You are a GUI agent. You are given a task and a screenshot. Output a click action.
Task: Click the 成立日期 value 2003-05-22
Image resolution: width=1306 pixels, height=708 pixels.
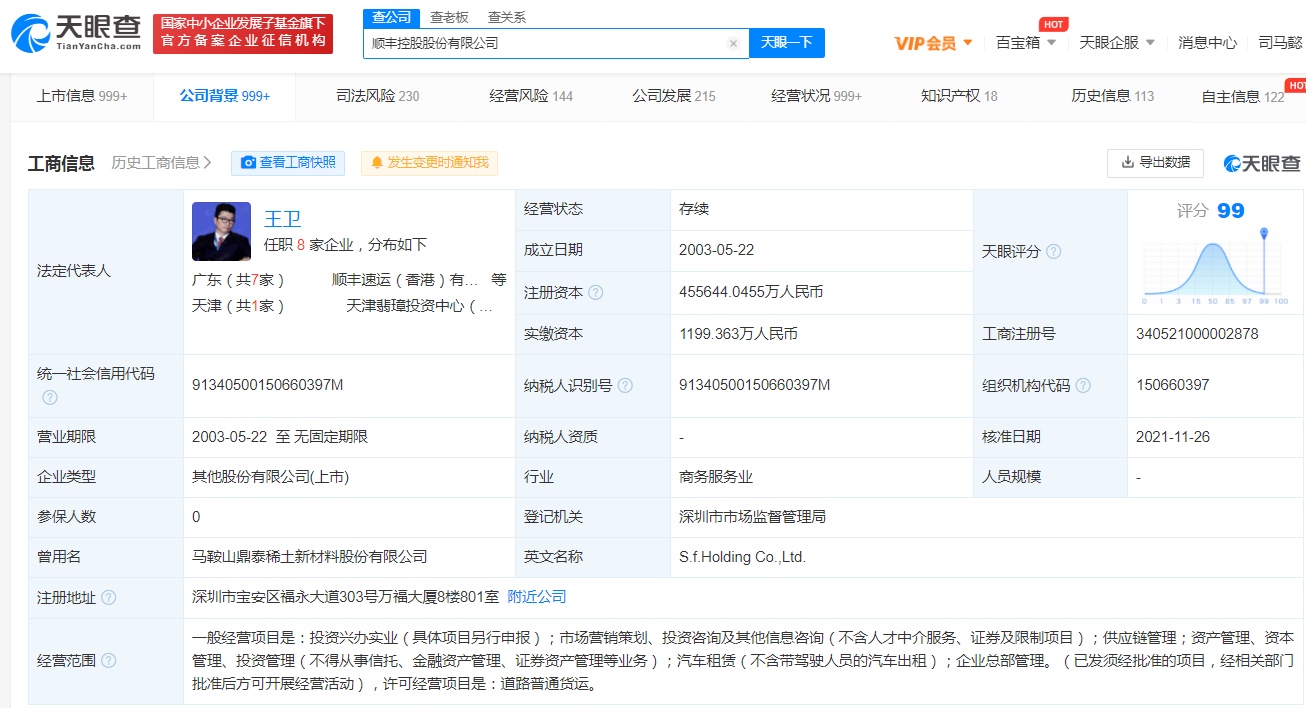point(715,250)
